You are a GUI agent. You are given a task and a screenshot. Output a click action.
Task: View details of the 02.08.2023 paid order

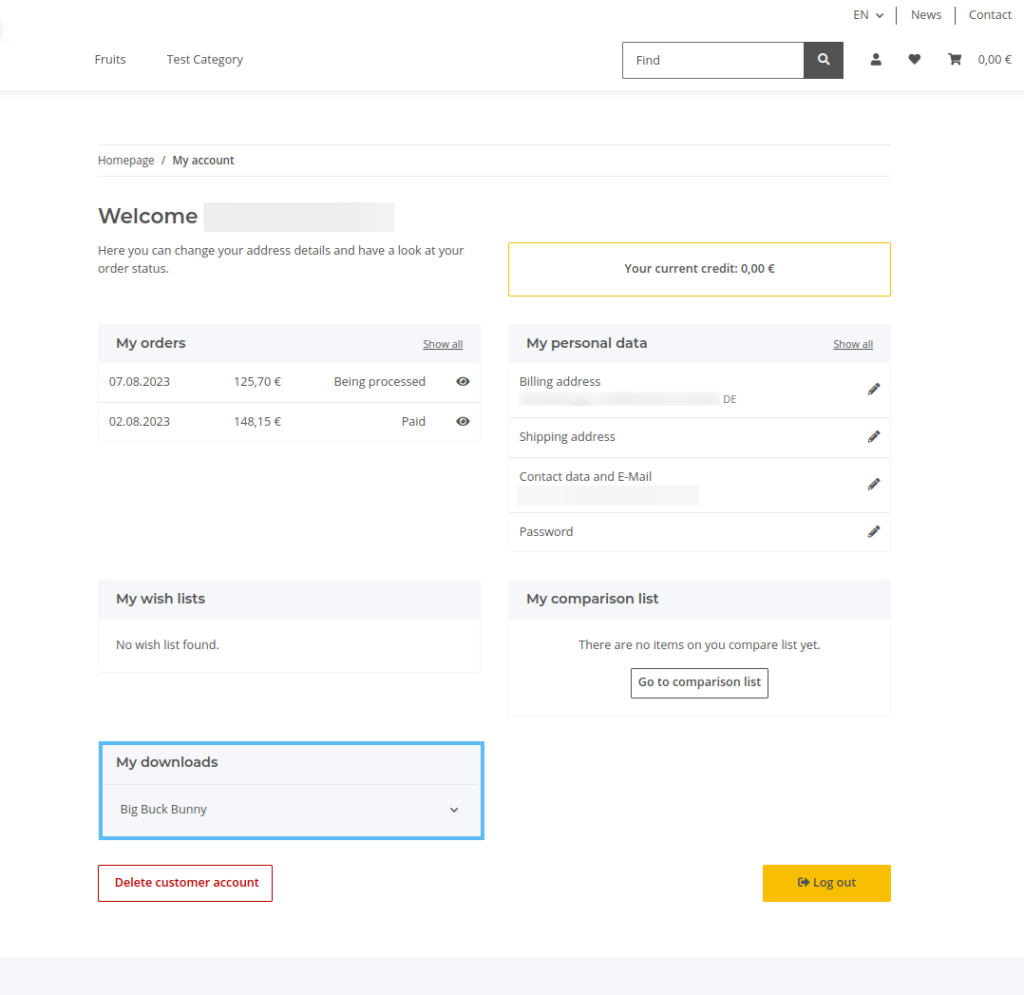click(462, 421)
